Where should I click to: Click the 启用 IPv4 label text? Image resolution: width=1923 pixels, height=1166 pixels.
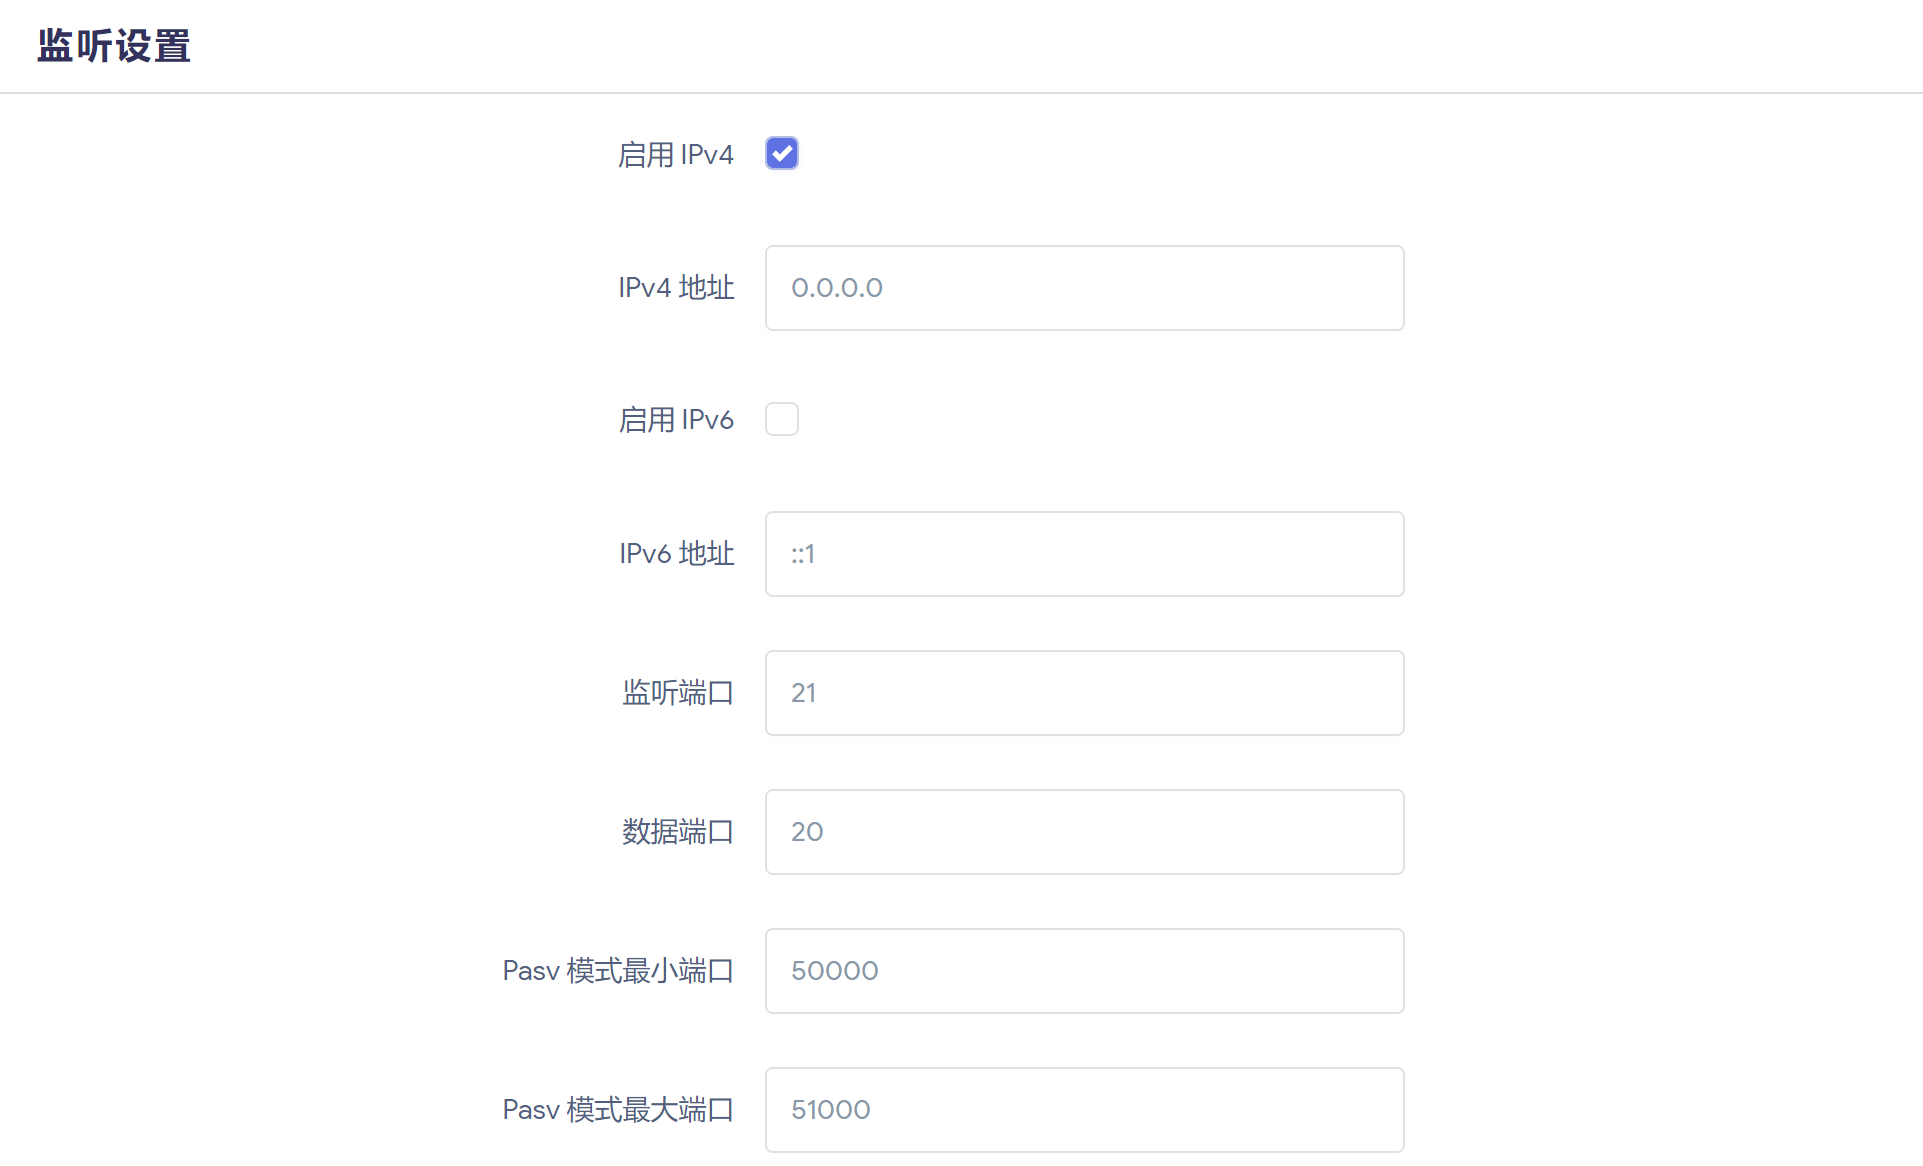[676, 153]
